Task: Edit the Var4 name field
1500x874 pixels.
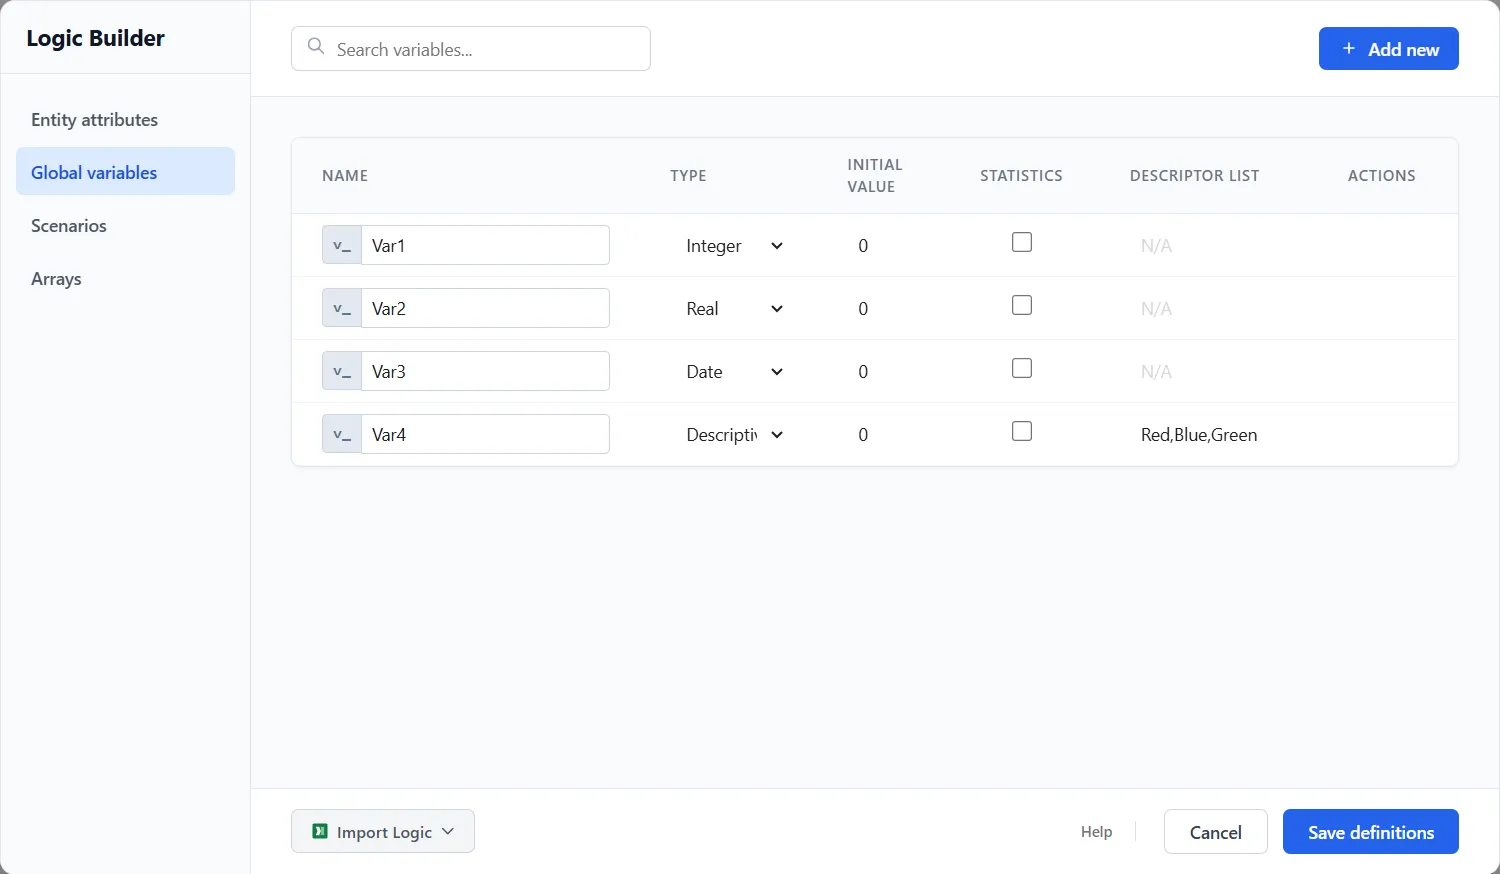Action: 485,434
